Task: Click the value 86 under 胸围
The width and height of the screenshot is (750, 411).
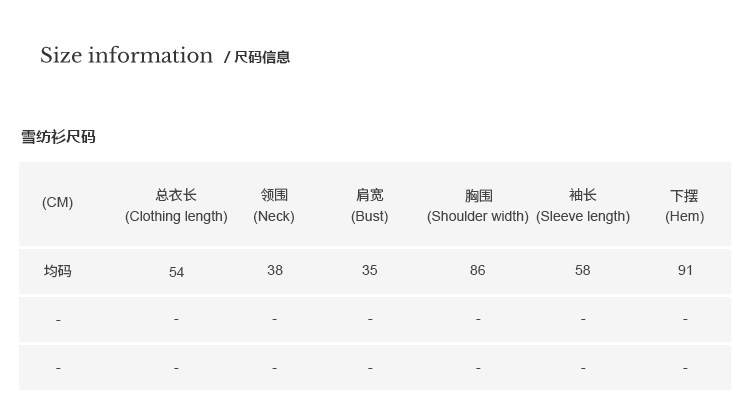Action: pyautogui.click(x=478, y=270)
